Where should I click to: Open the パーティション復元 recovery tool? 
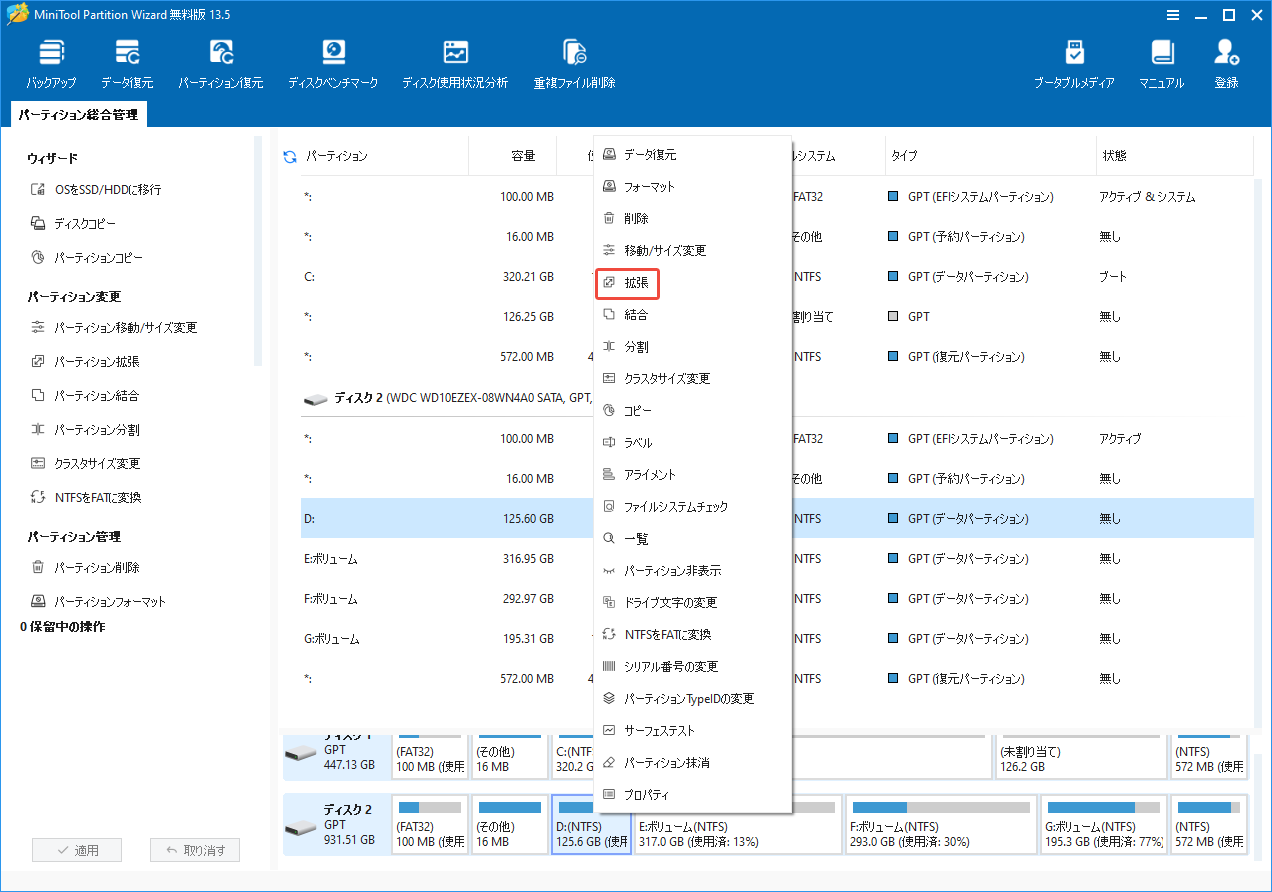221,60
